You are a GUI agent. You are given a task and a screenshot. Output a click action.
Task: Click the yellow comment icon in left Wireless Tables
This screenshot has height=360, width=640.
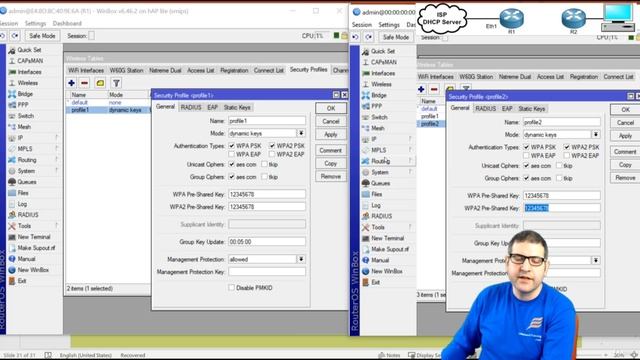pos(100,83)
